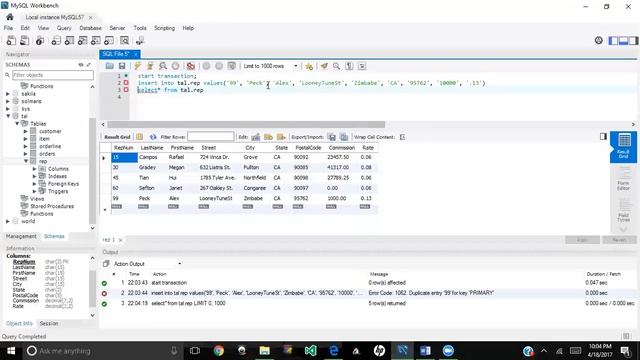Open the object inspector icon
640x360 pixels.
tap(40, 40)
